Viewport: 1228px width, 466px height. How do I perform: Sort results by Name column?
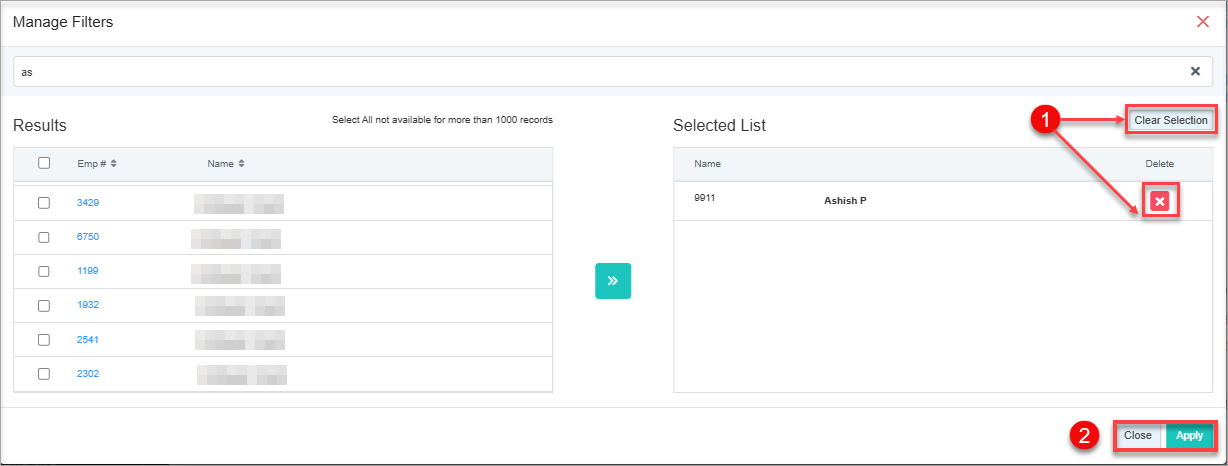click(226, 164)
